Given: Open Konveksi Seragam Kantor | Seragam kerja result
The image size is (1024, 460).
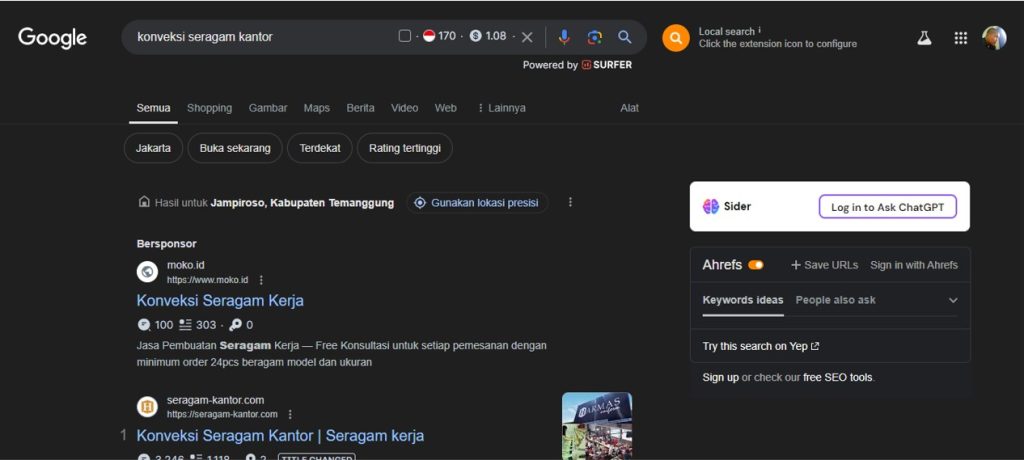Looking at the screenshot, I should click(280, 435).
